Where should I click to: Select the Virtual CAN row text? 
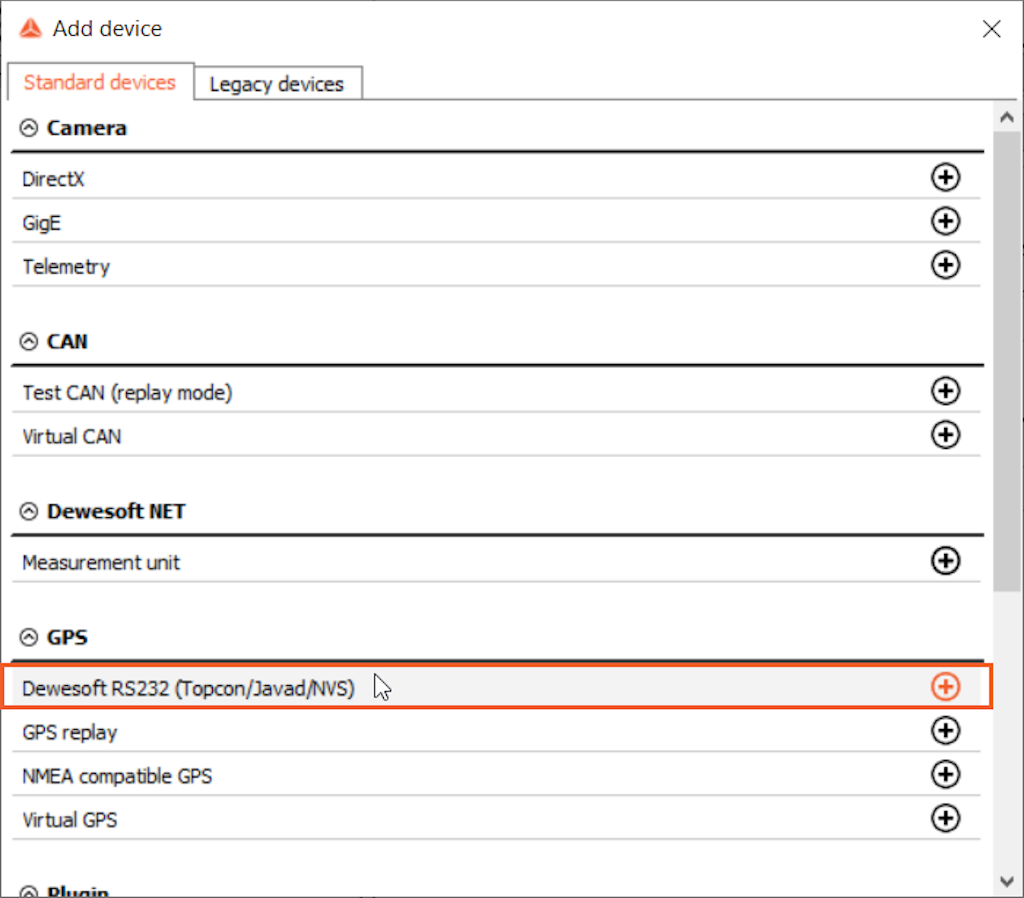[72, 436]
